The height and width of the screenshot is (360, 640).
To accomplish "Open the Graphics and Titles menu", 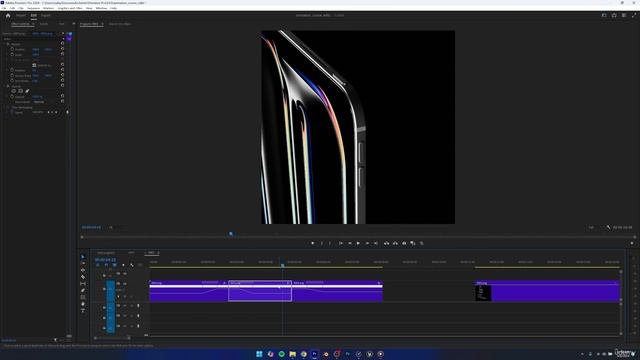I will (70, 8).
